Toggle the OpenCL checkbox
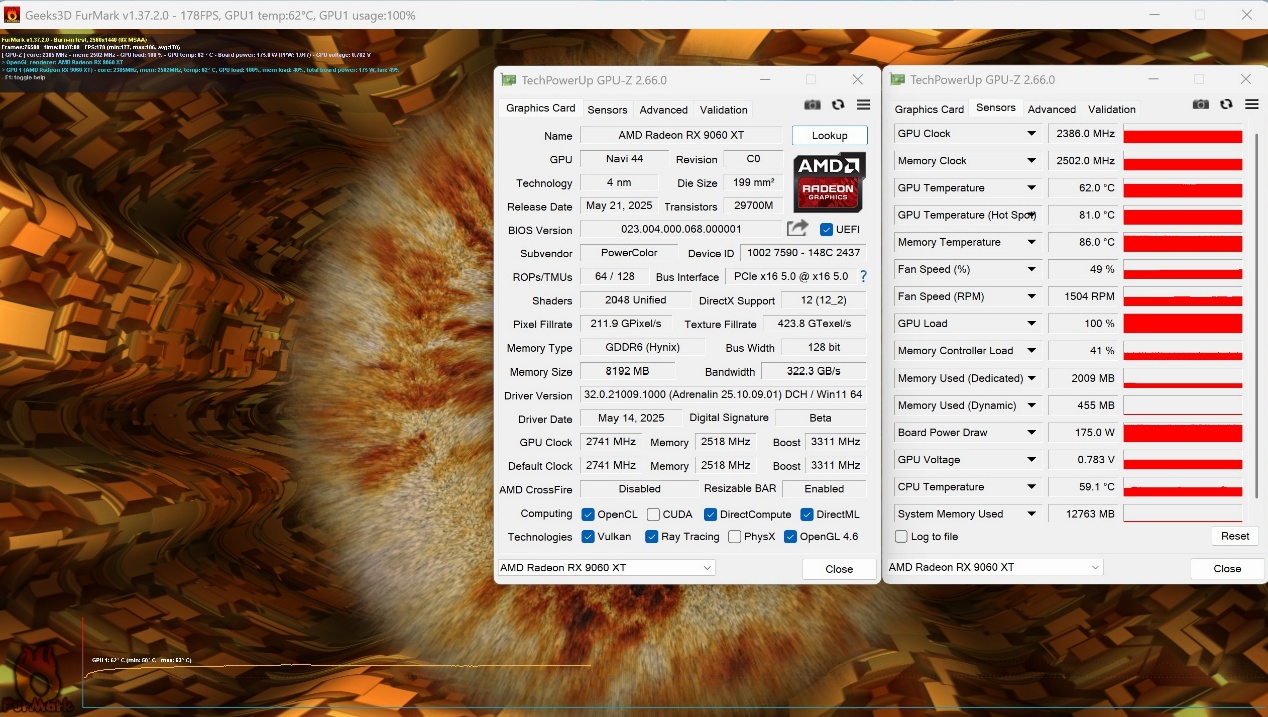Screen dimensions: 1268x717 [x=588, y=514]
